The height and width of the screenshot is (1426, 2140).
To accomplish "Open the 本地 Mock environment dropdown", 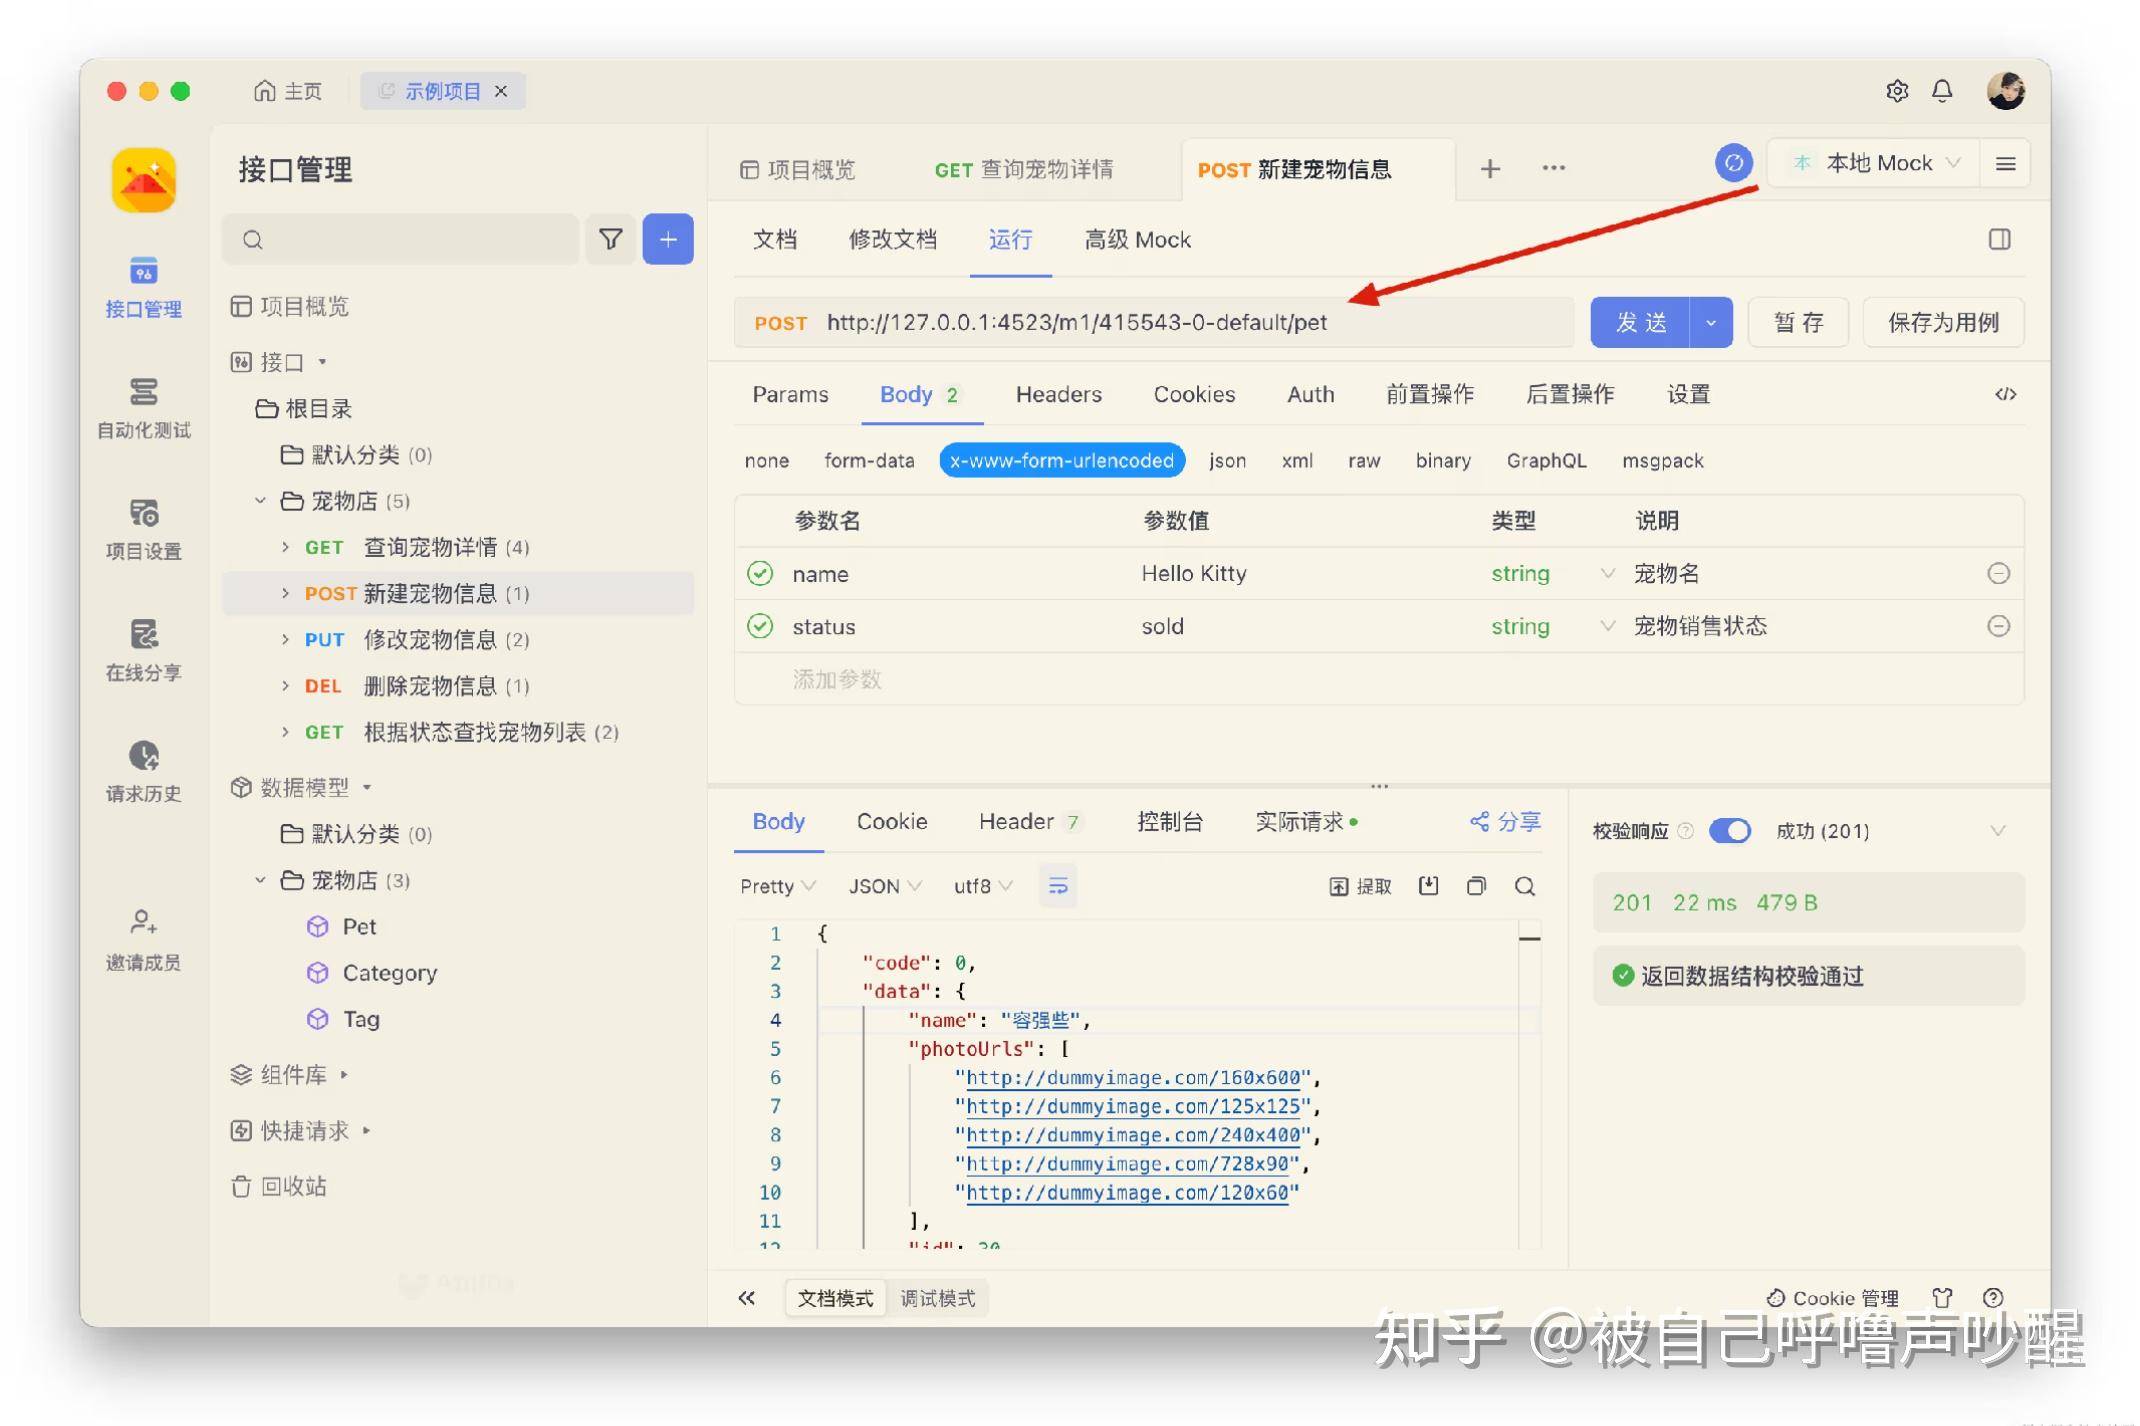I will point(1874,163).
